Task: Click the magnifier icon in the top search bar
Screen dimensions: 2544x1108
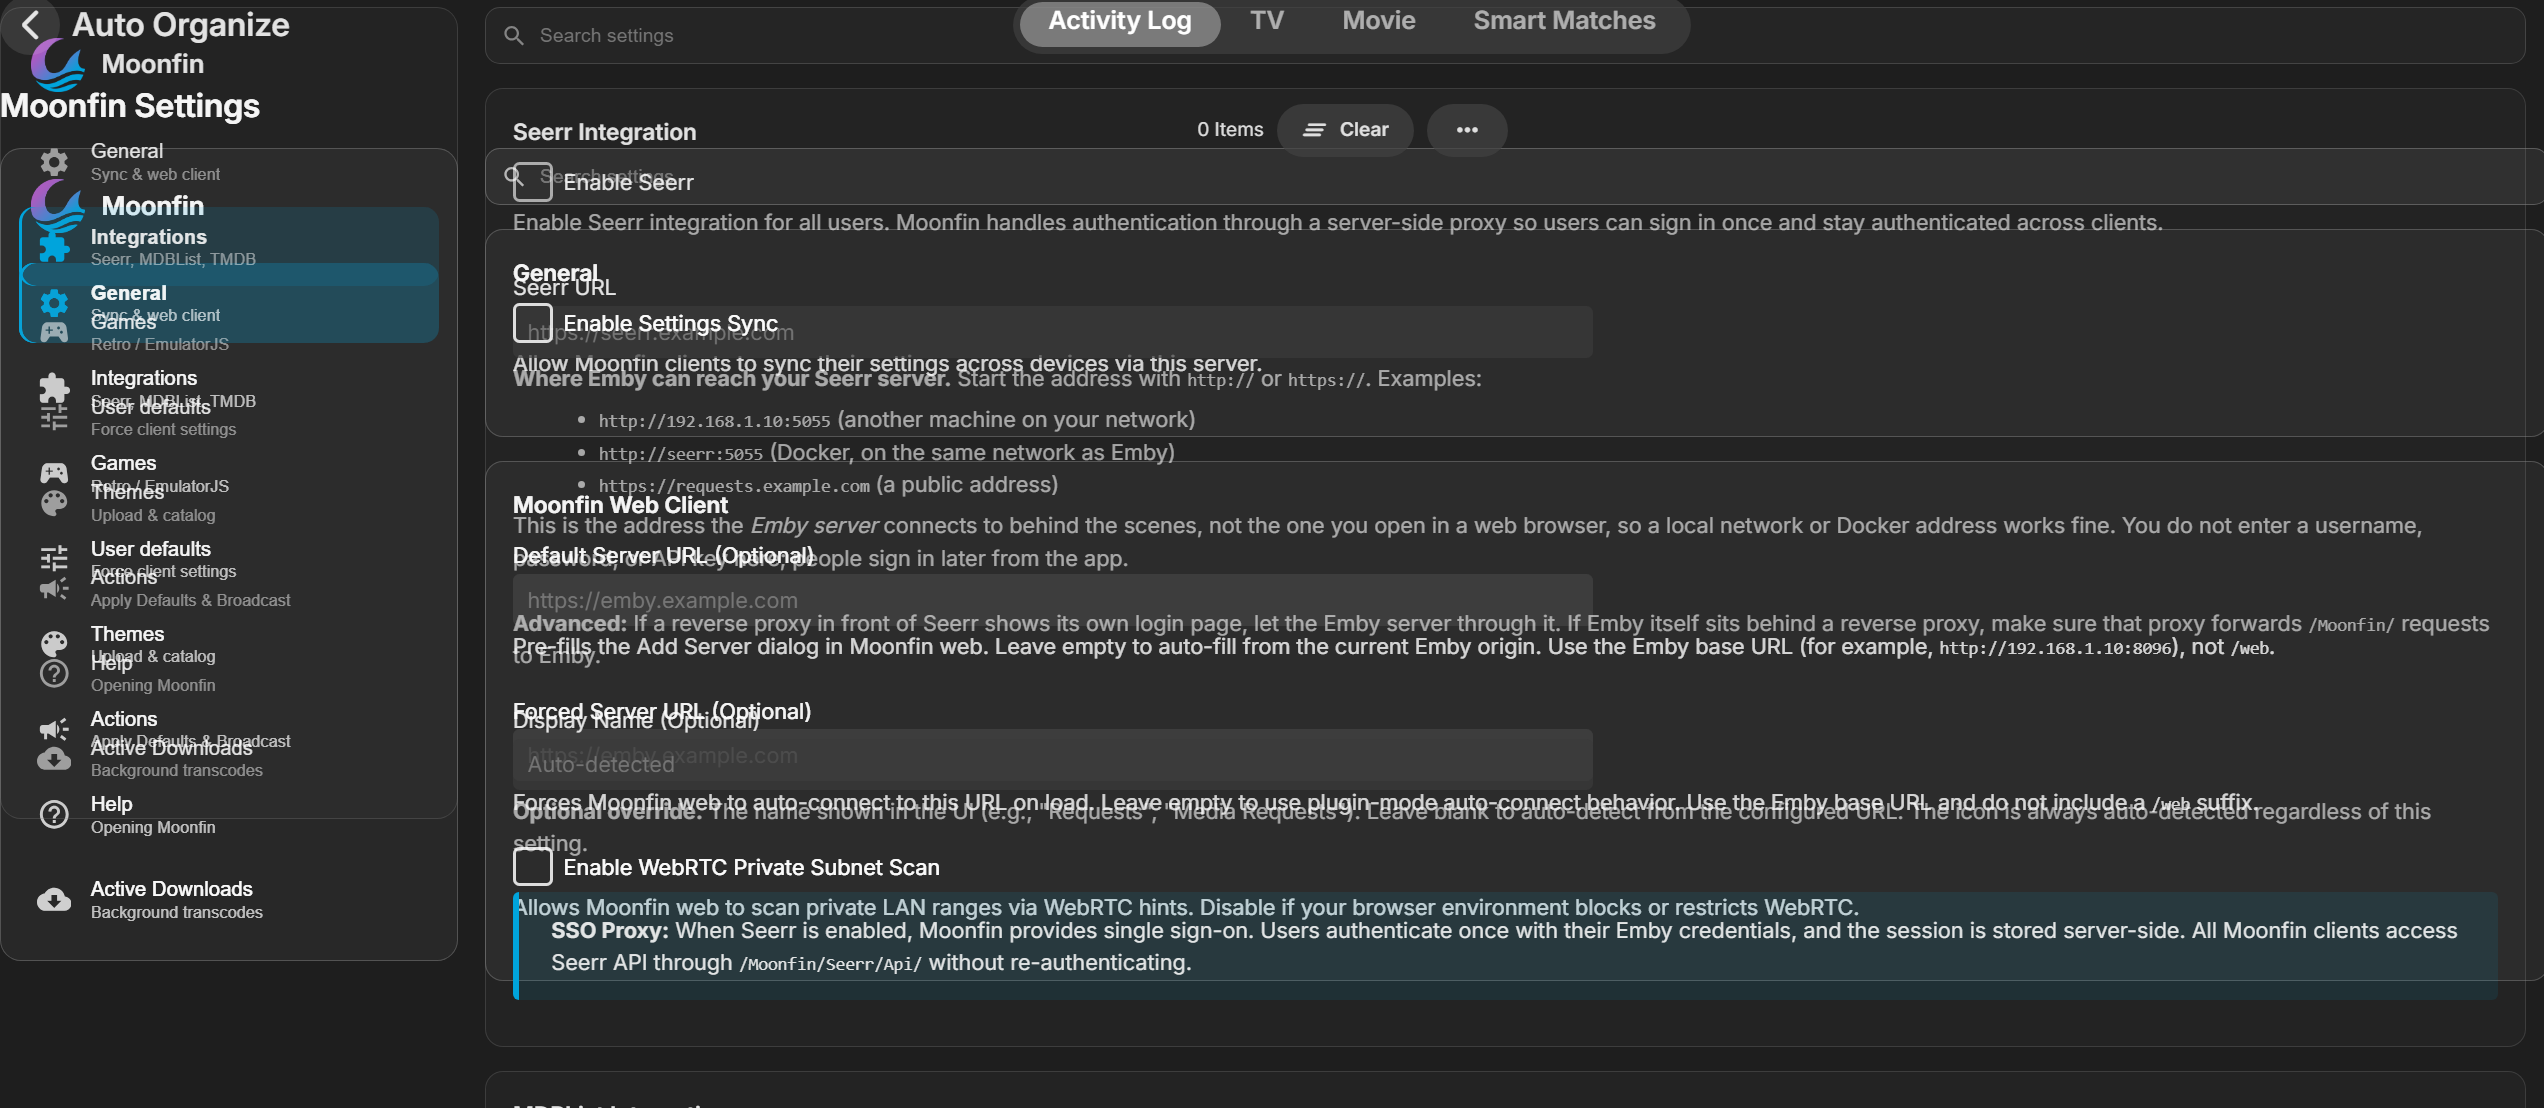Action: [x=514, y=36]
